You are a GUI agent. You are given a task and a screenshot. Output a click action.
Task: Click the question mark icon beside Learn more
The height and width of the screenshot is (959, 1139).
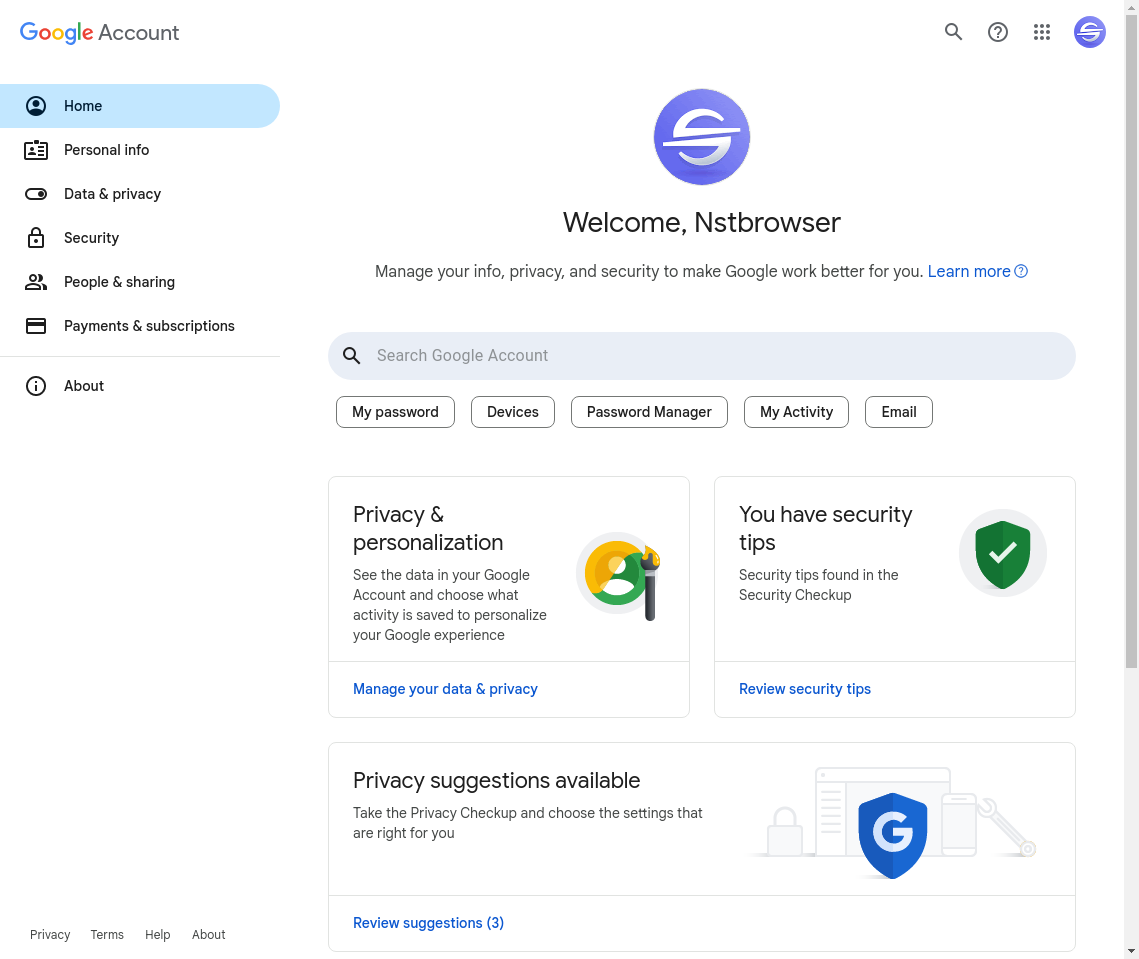coord(1021,271)
